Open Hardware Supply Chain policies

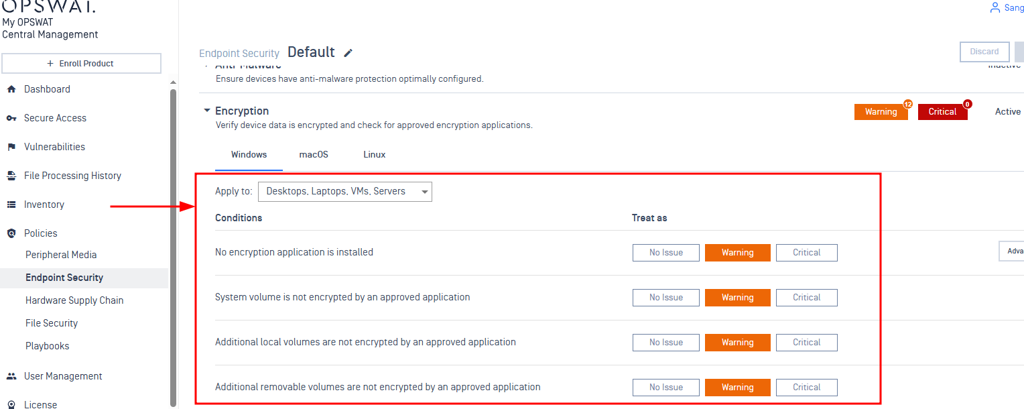pyautogui.click(x=74, y=301)
